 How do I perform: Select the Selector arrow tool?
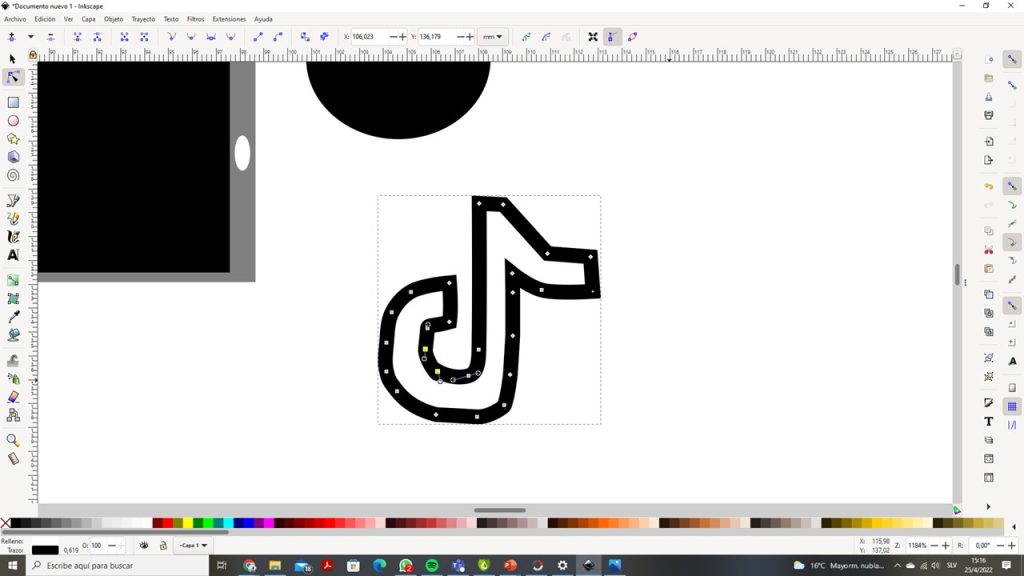point(12,59)
